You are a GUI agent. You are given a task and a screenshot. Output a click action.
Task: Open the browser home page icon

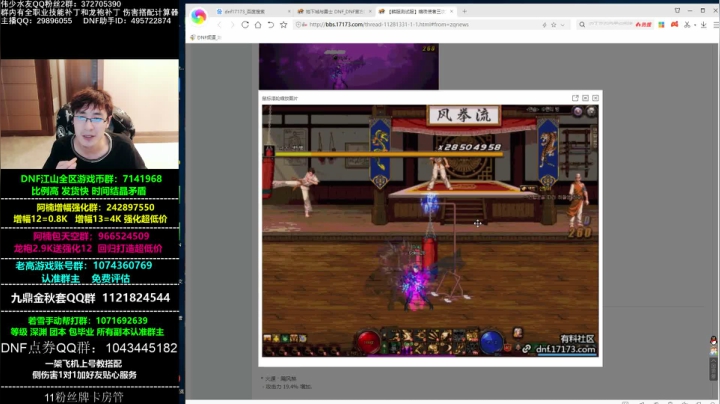(258, 25)
